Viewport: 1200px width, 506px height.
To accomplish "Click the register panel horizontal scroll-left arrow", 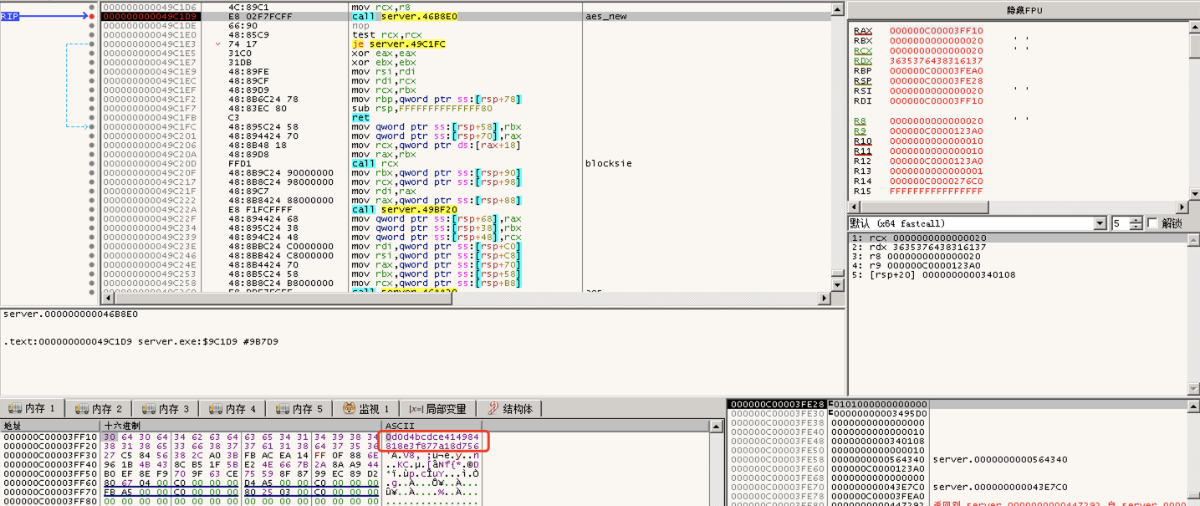I will pyautogui.click(x=855, y=207).
